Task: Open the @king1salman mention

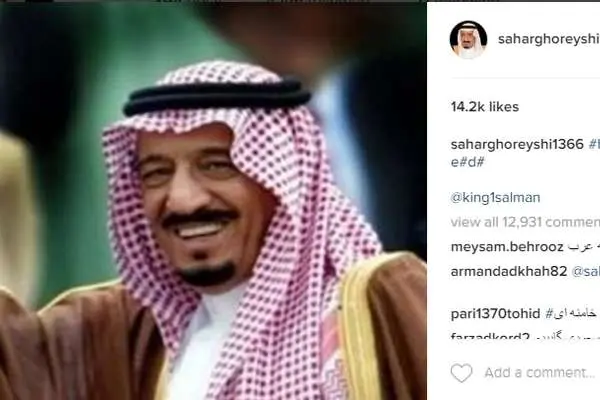Action: coord(496,198)
